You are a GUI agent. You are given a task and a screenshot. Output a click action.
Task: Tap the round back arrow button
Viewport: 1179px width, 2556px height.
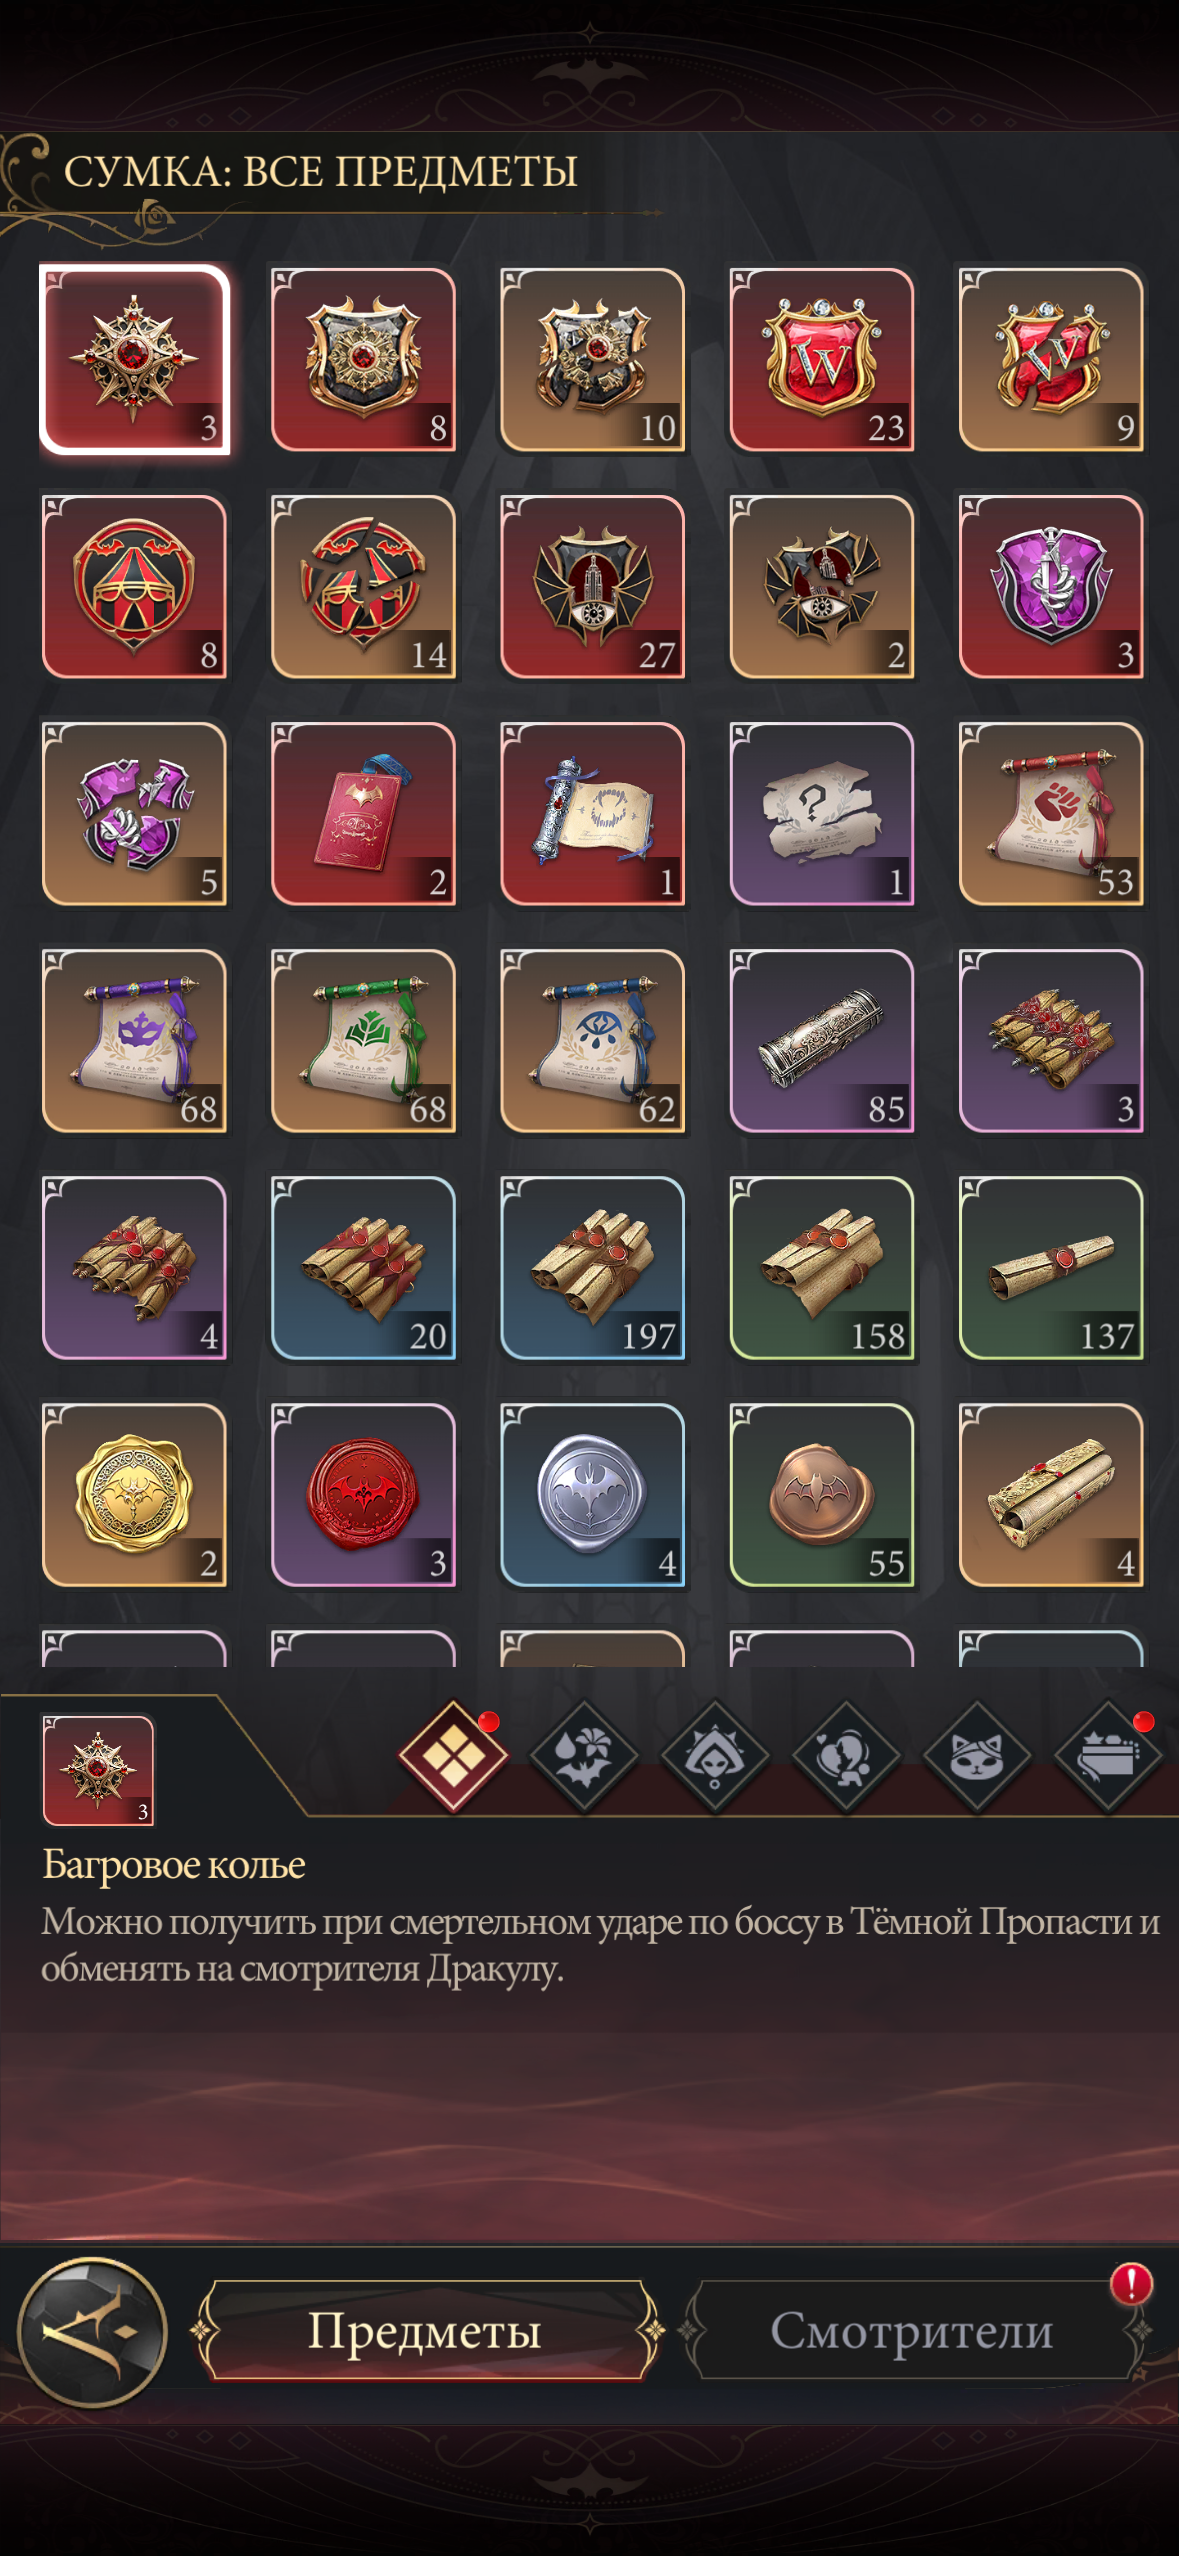click(93, 2332)
